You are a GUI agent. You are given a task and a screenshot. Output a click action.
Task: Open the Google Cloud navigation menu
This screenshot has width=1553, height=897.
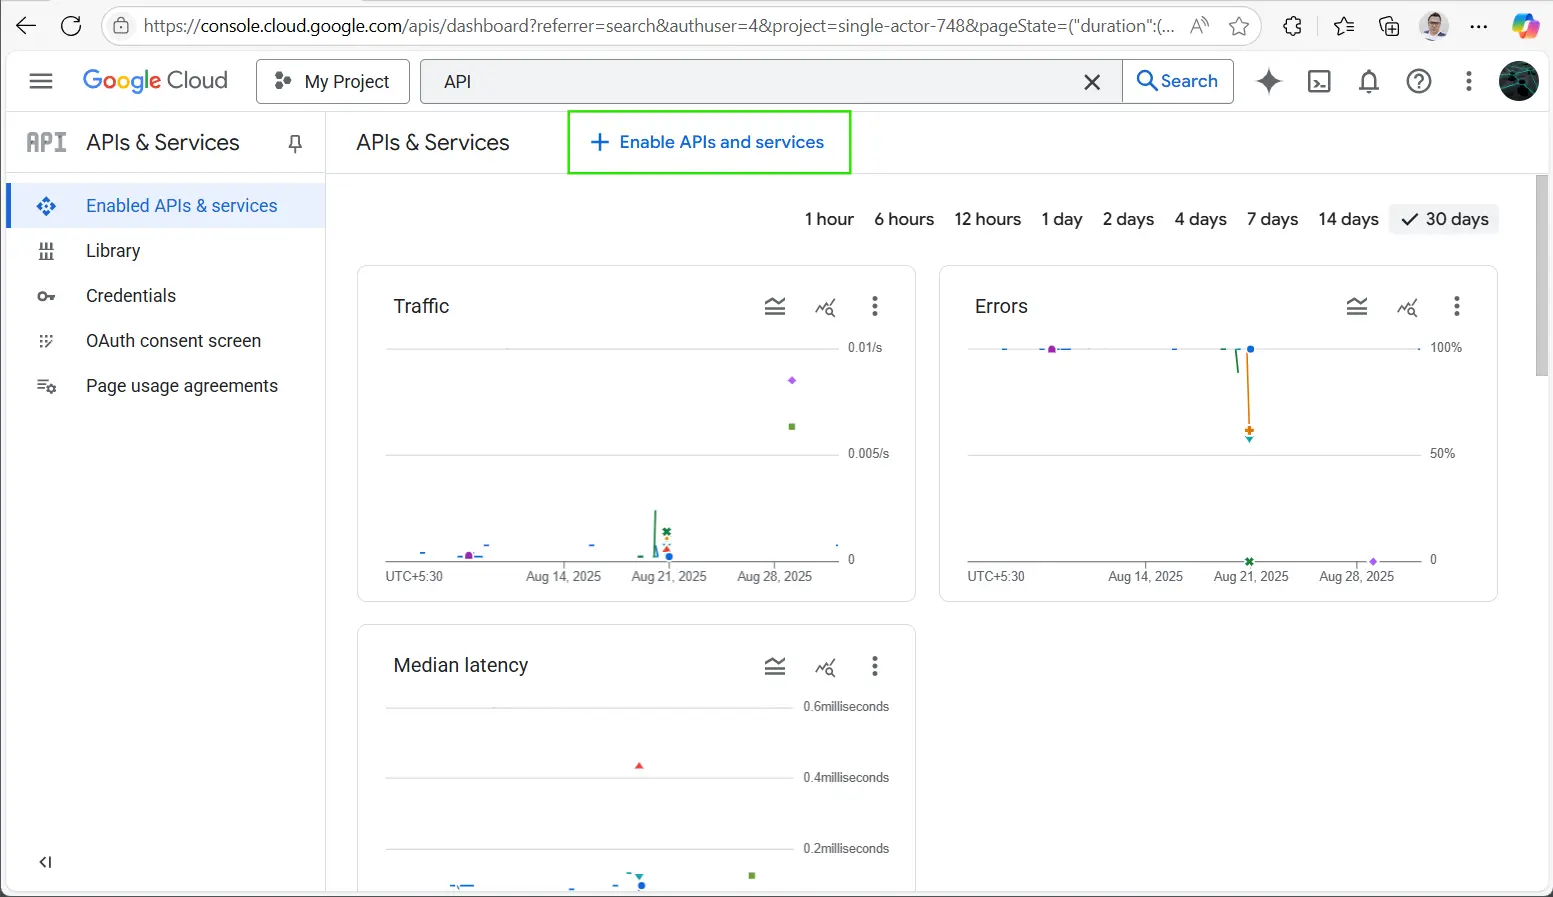coord(41,81)
